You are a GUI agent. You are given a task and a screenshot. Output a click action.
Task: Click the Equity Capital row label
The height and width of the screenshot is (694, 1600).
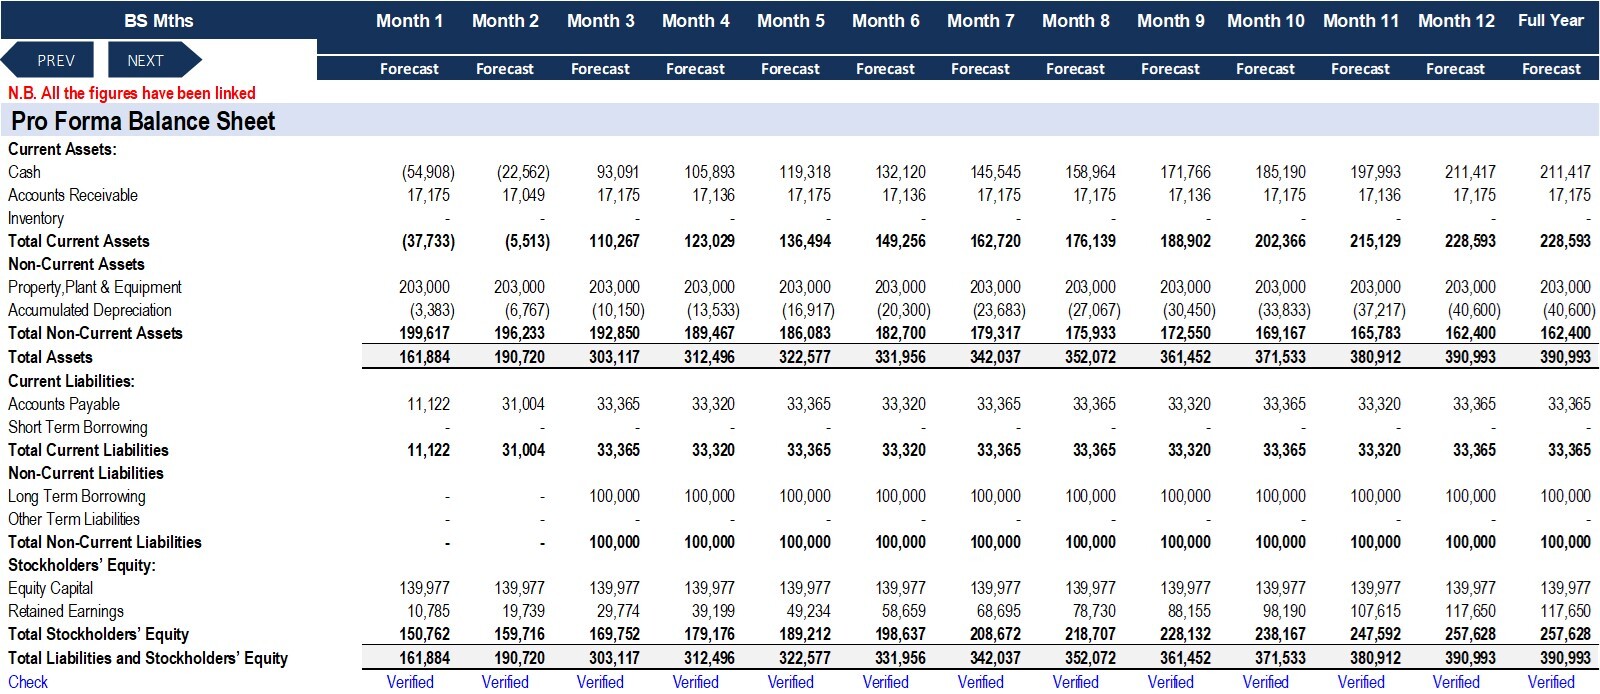[50, 588]
